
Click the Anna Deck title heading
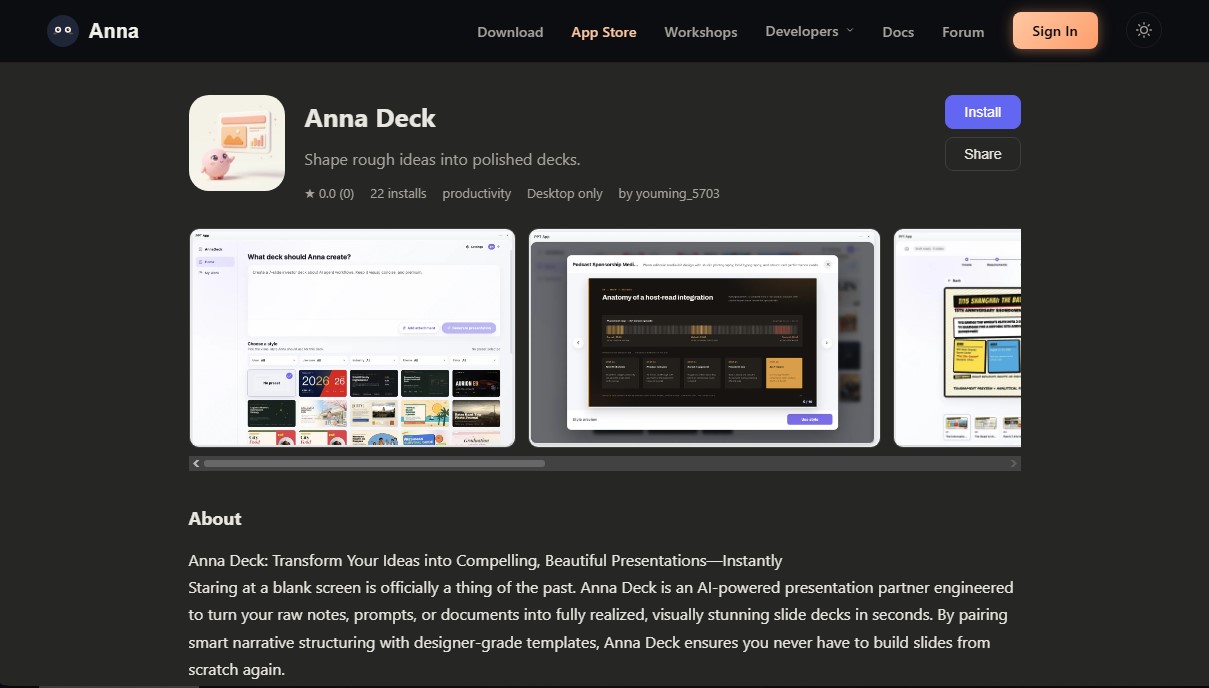click(370, 118)
